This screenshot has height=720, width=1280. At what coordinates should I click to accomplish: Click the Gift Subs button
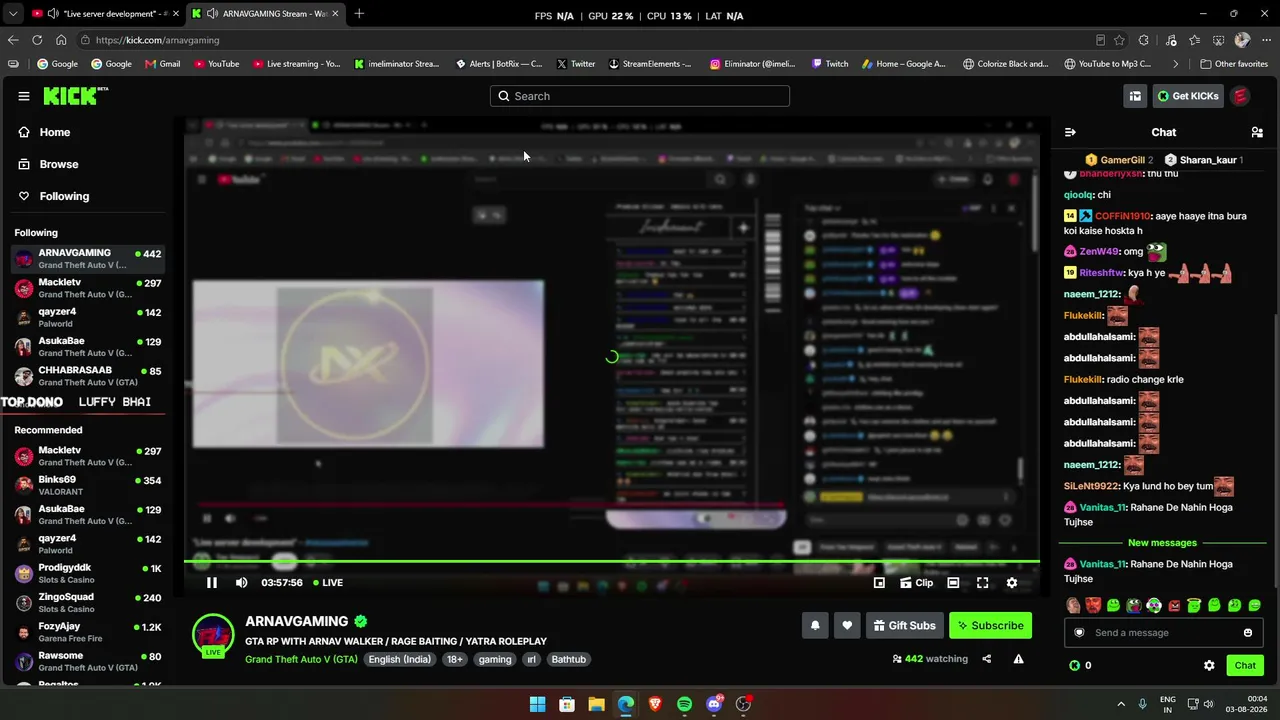click(904, 626)
